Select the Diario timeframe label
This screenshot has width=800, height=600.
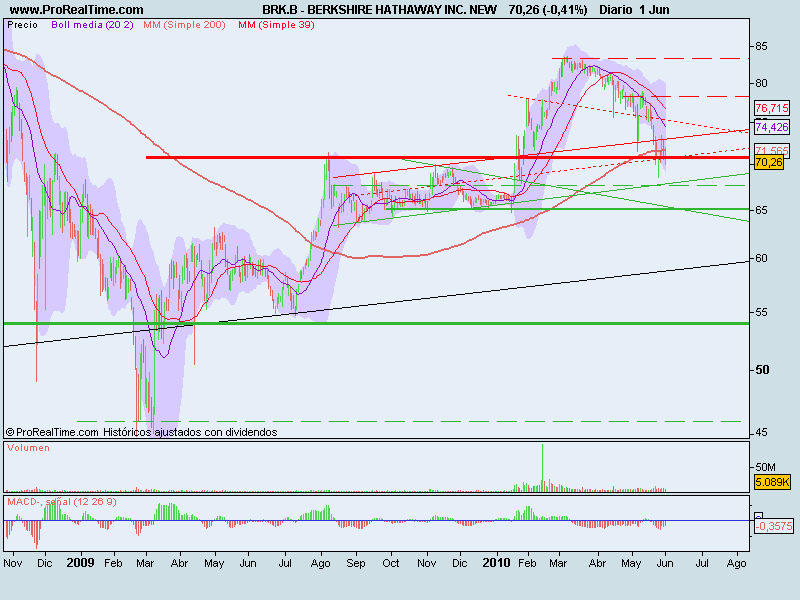coord(616,10)
